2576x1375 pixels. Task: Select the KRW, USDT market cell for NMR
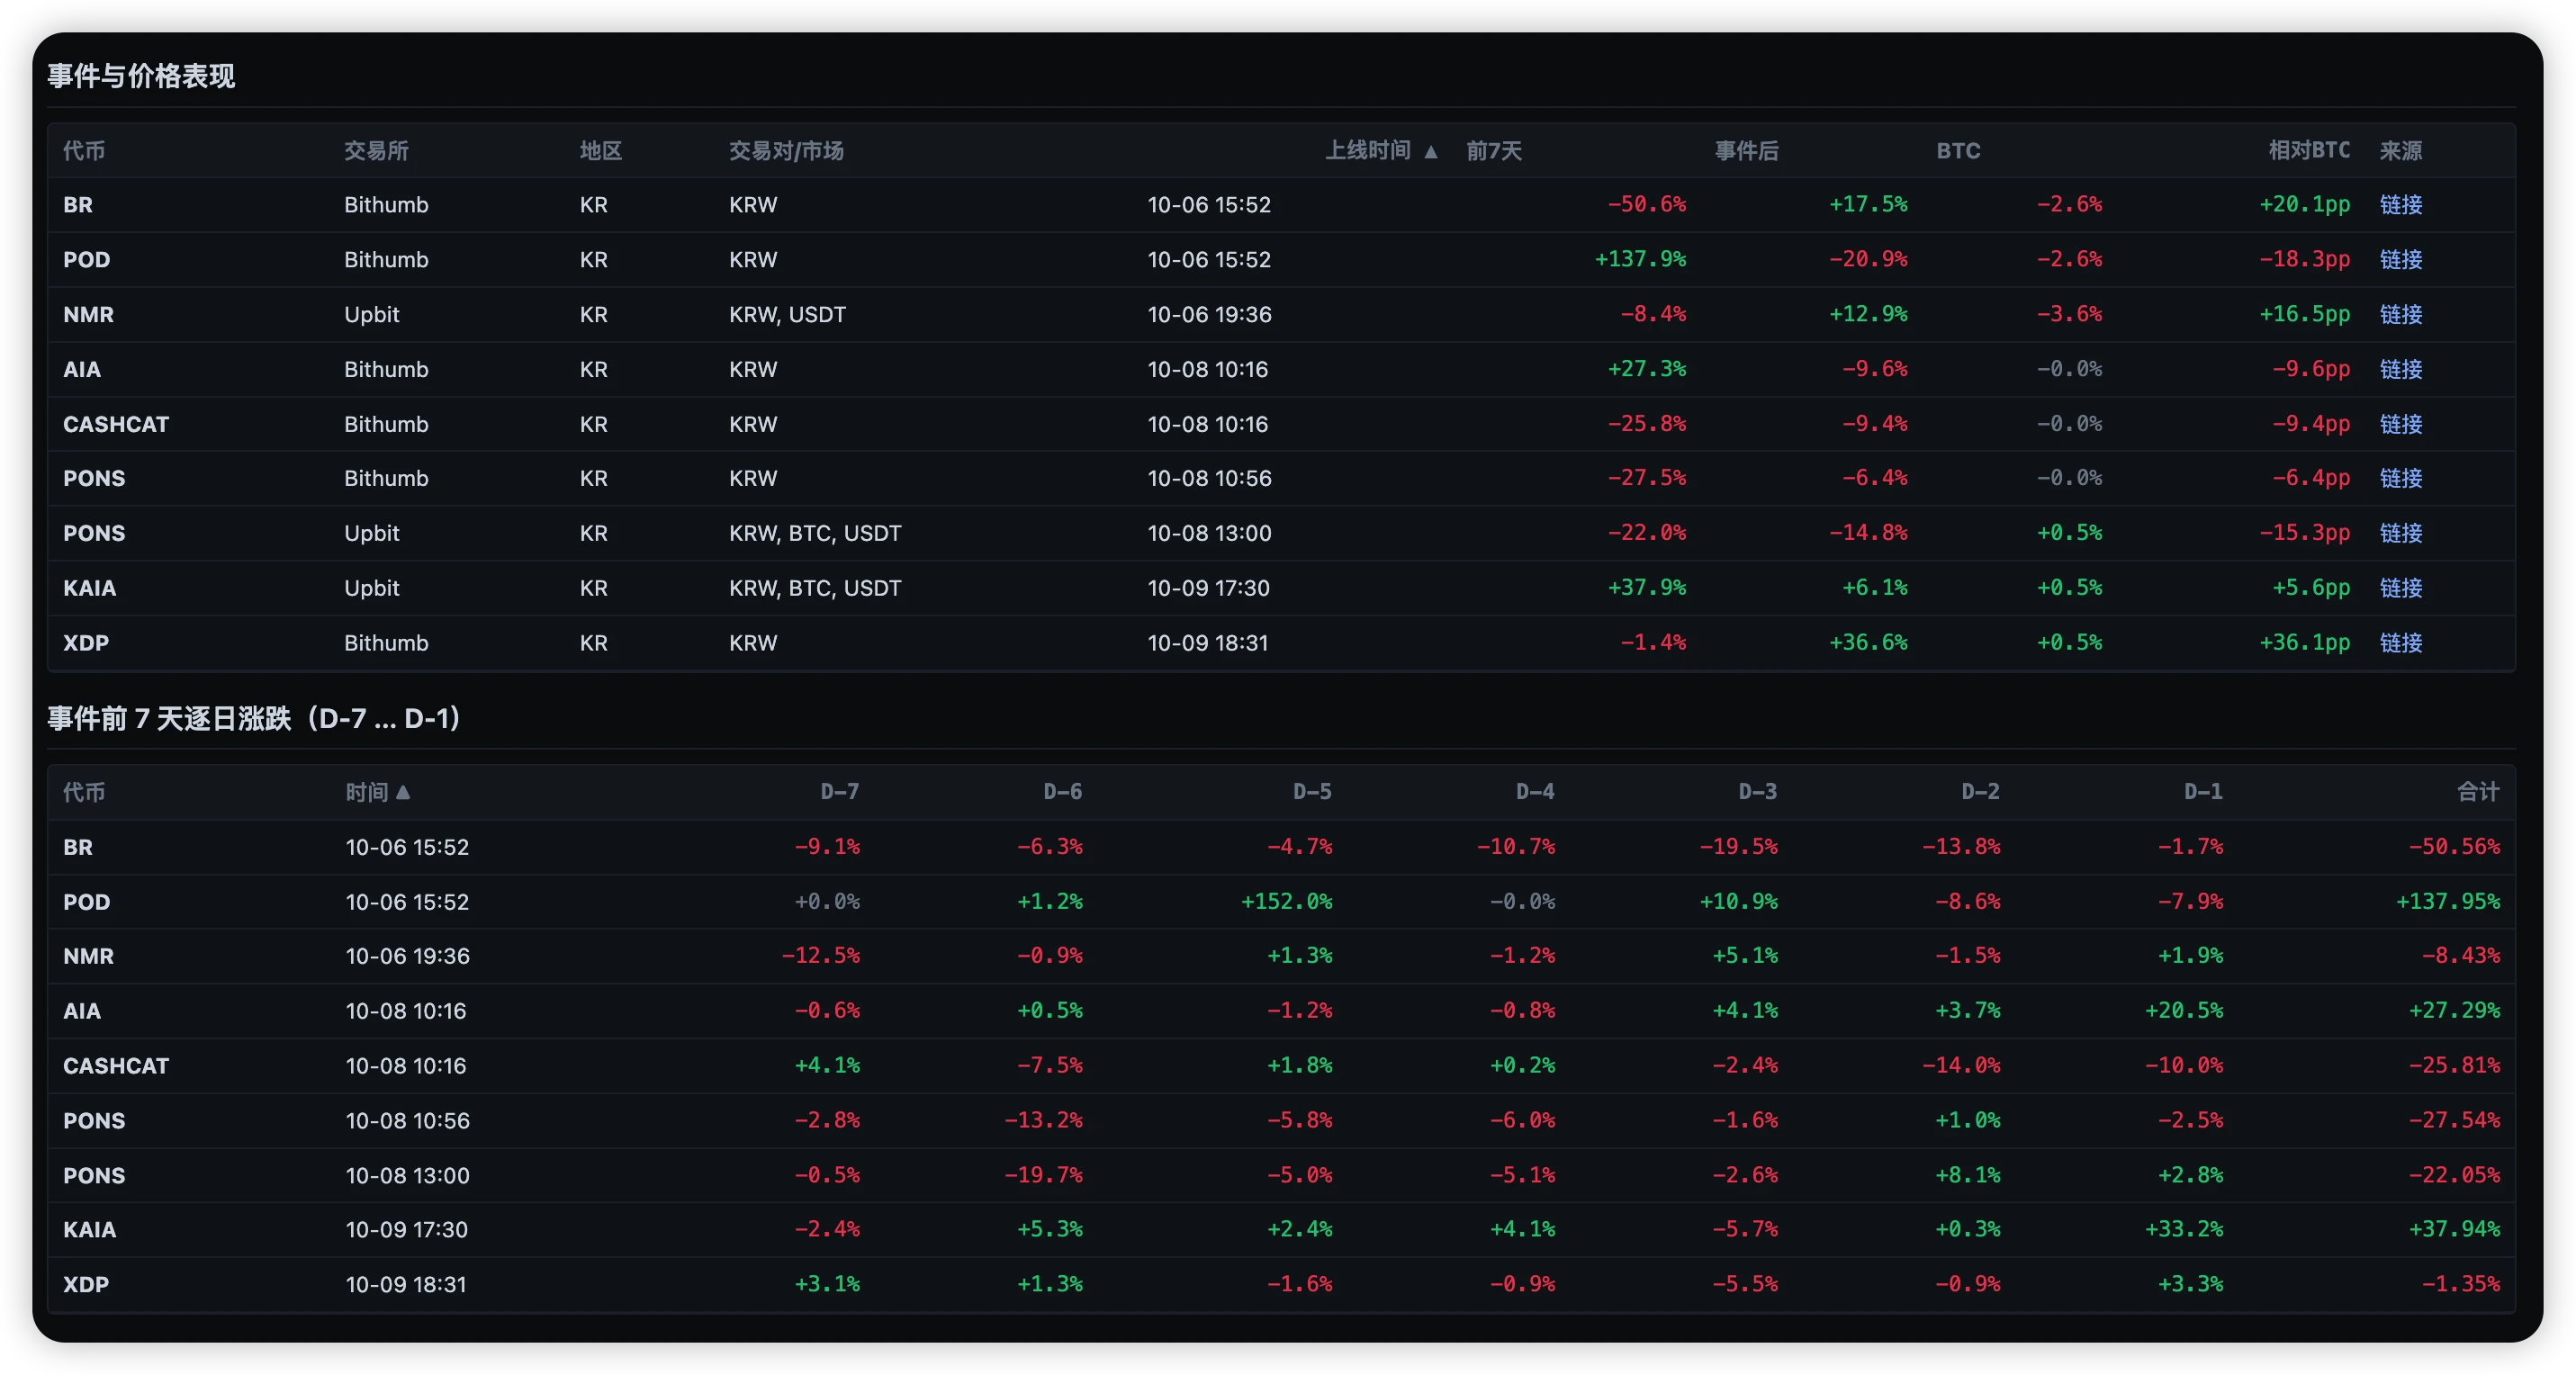click(x=787, y=315)
